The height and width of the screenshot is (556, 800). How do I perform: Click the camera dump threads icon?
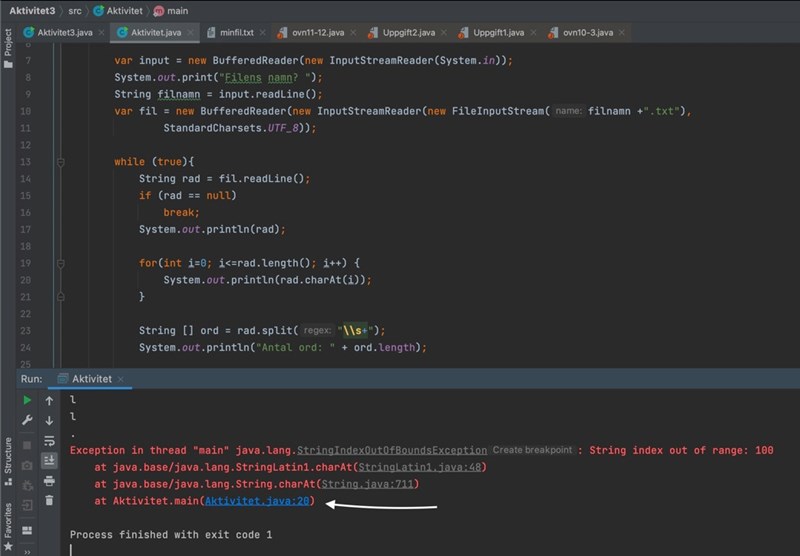coord(27,464)
